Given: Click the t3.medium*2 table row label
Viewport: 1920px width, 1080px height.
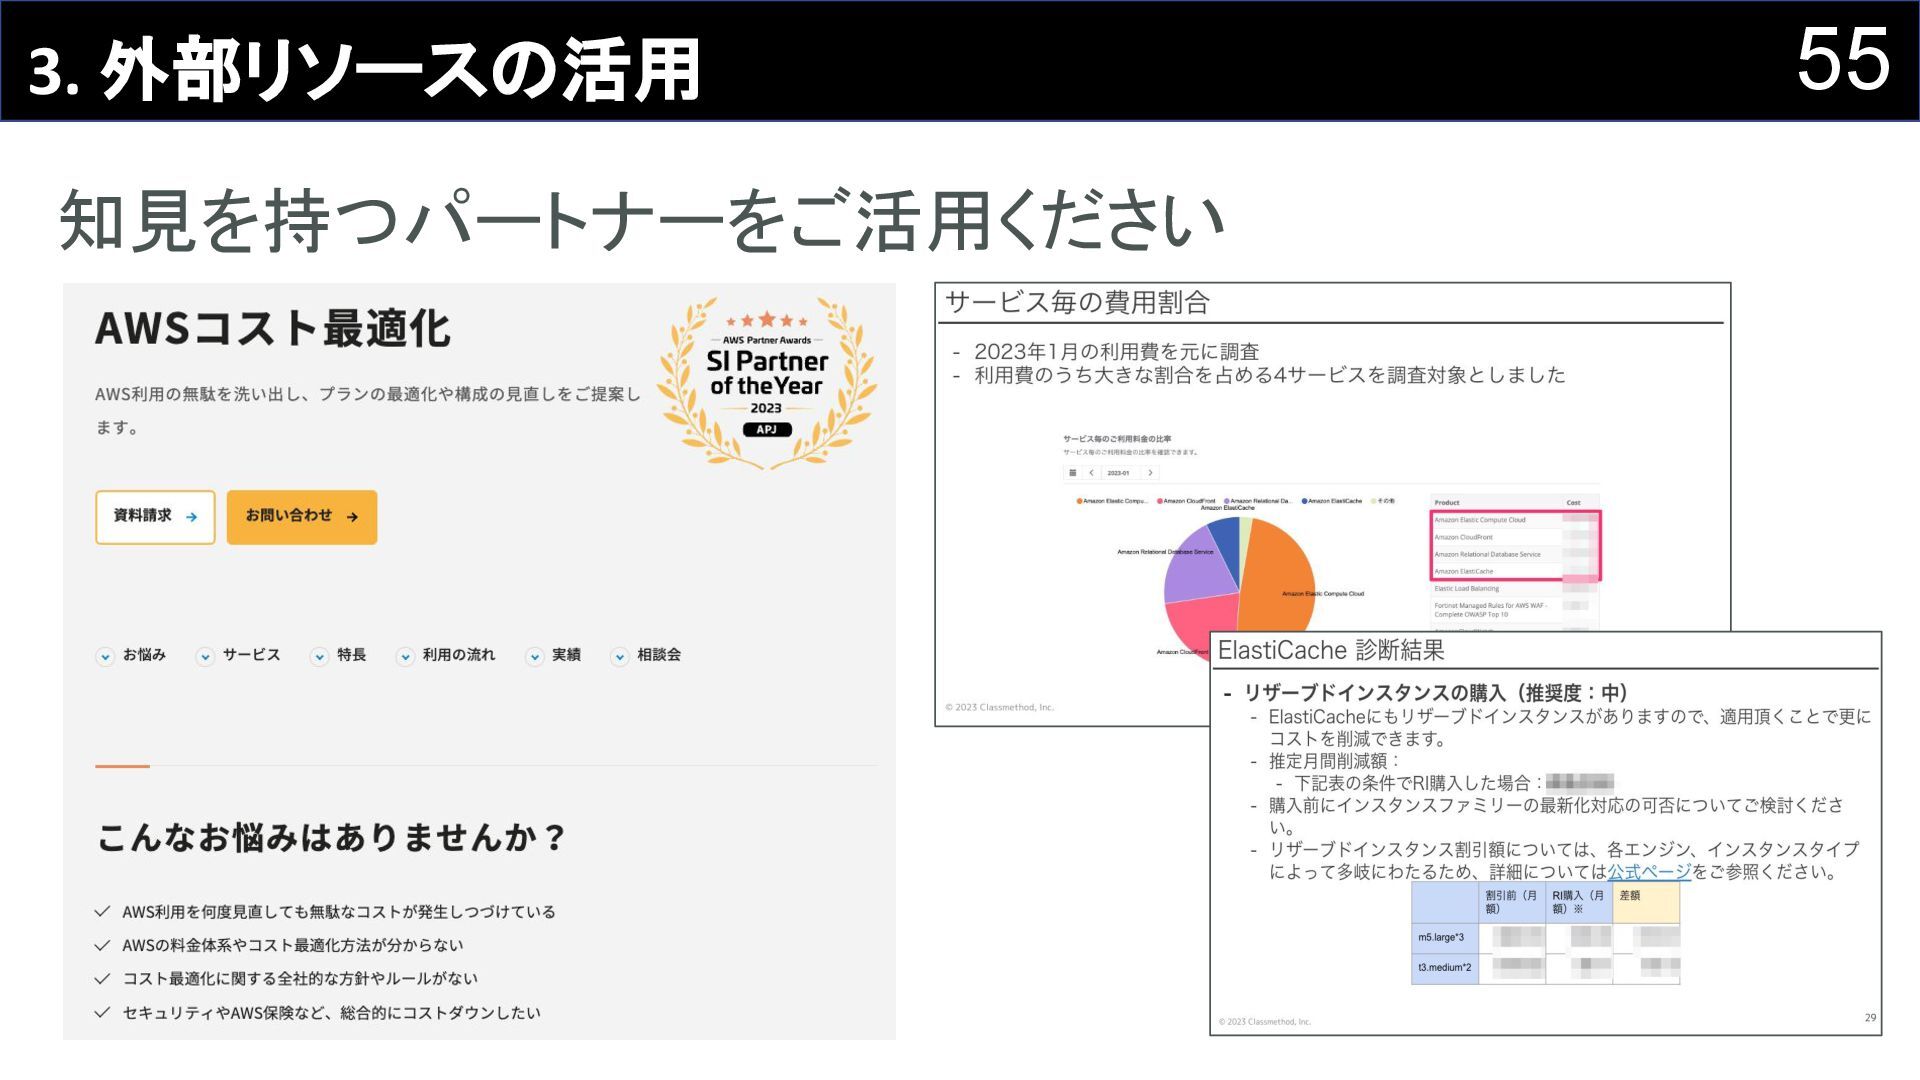Looking at the screenshot, I should pos(1445,968).
